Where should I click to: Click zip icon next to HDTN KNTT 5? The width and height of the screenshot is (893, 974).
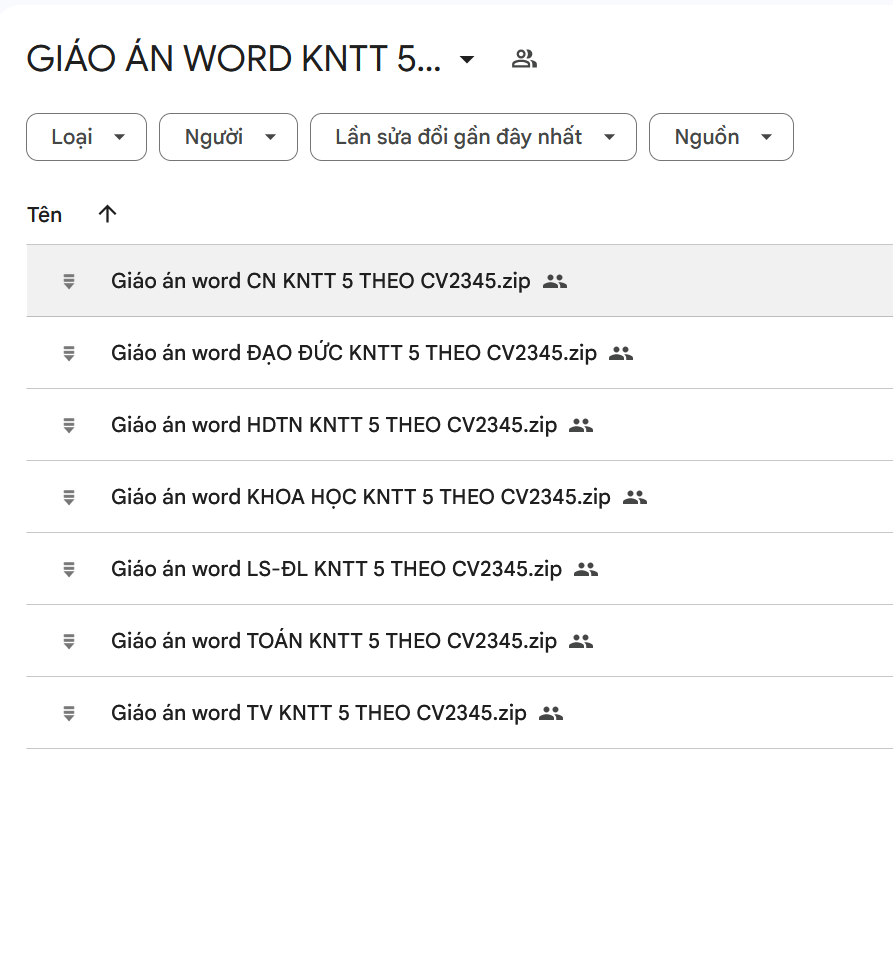coord(69,425)
